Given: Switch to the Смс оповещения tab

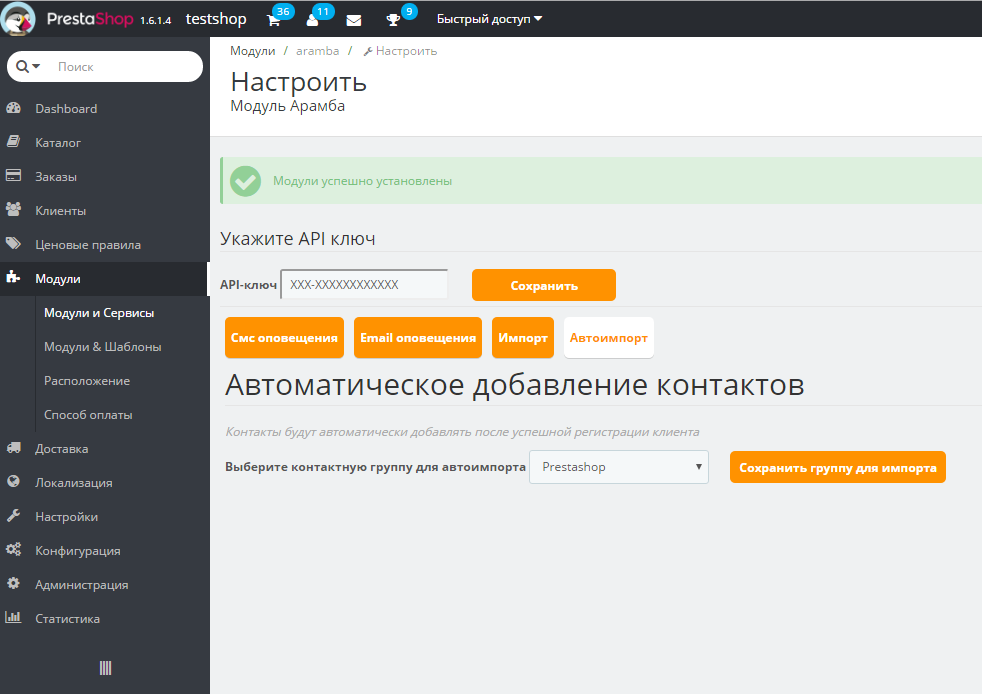Looking at the screenshot, I should (x=284, y=338).
